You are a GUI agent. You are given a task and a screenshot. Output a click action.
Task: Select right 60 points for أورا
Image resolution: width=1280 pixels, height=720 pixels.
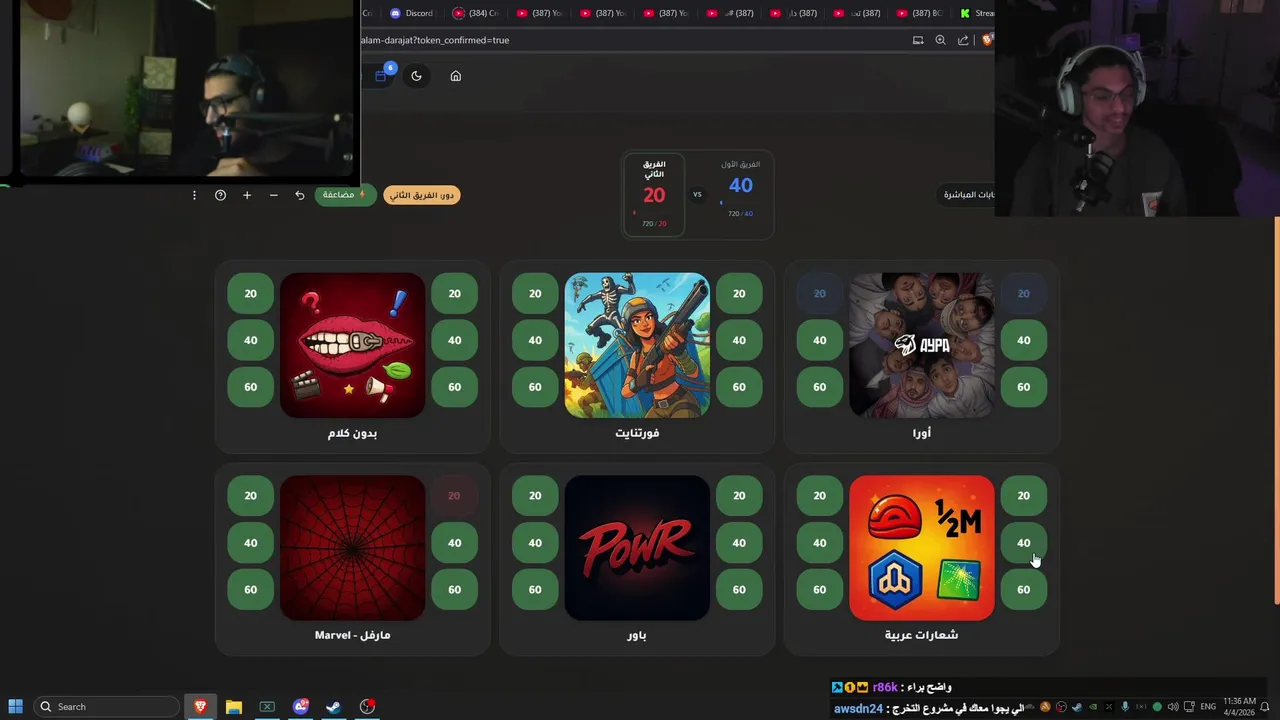pos(1023,387)
